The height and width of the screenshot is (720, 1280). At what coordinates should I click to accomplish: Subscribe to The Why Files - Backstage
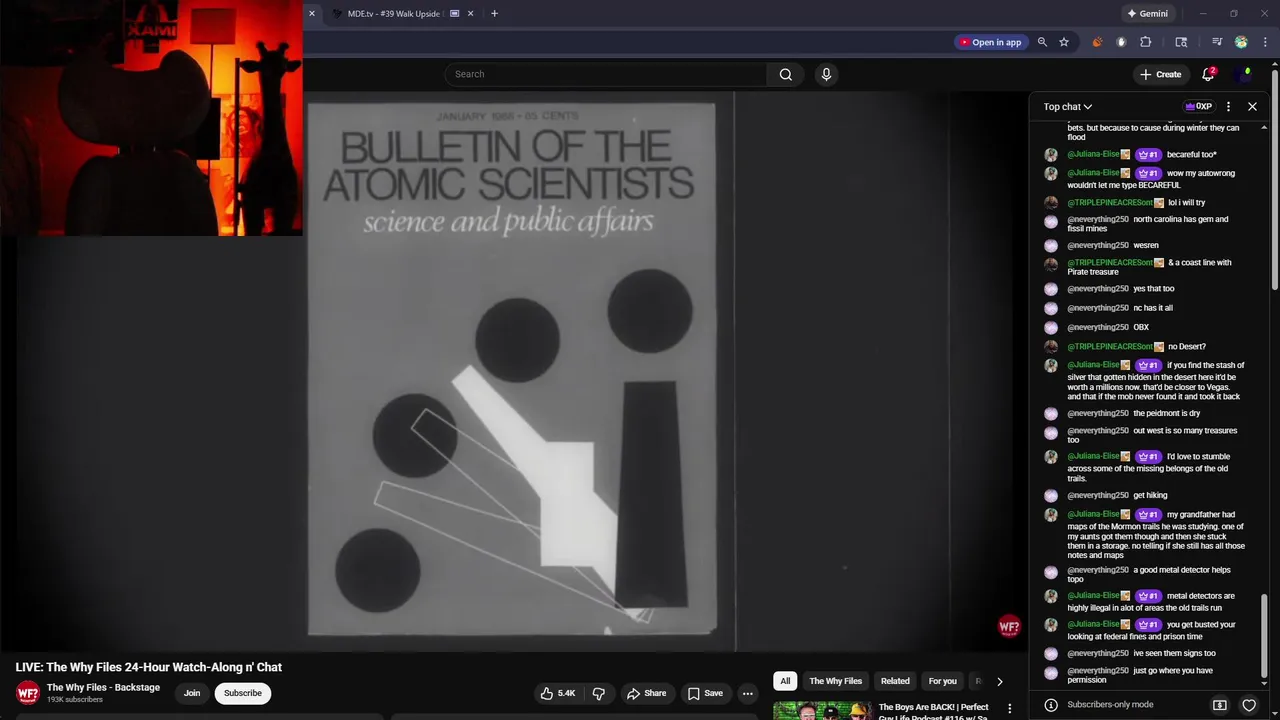point(242,693)
